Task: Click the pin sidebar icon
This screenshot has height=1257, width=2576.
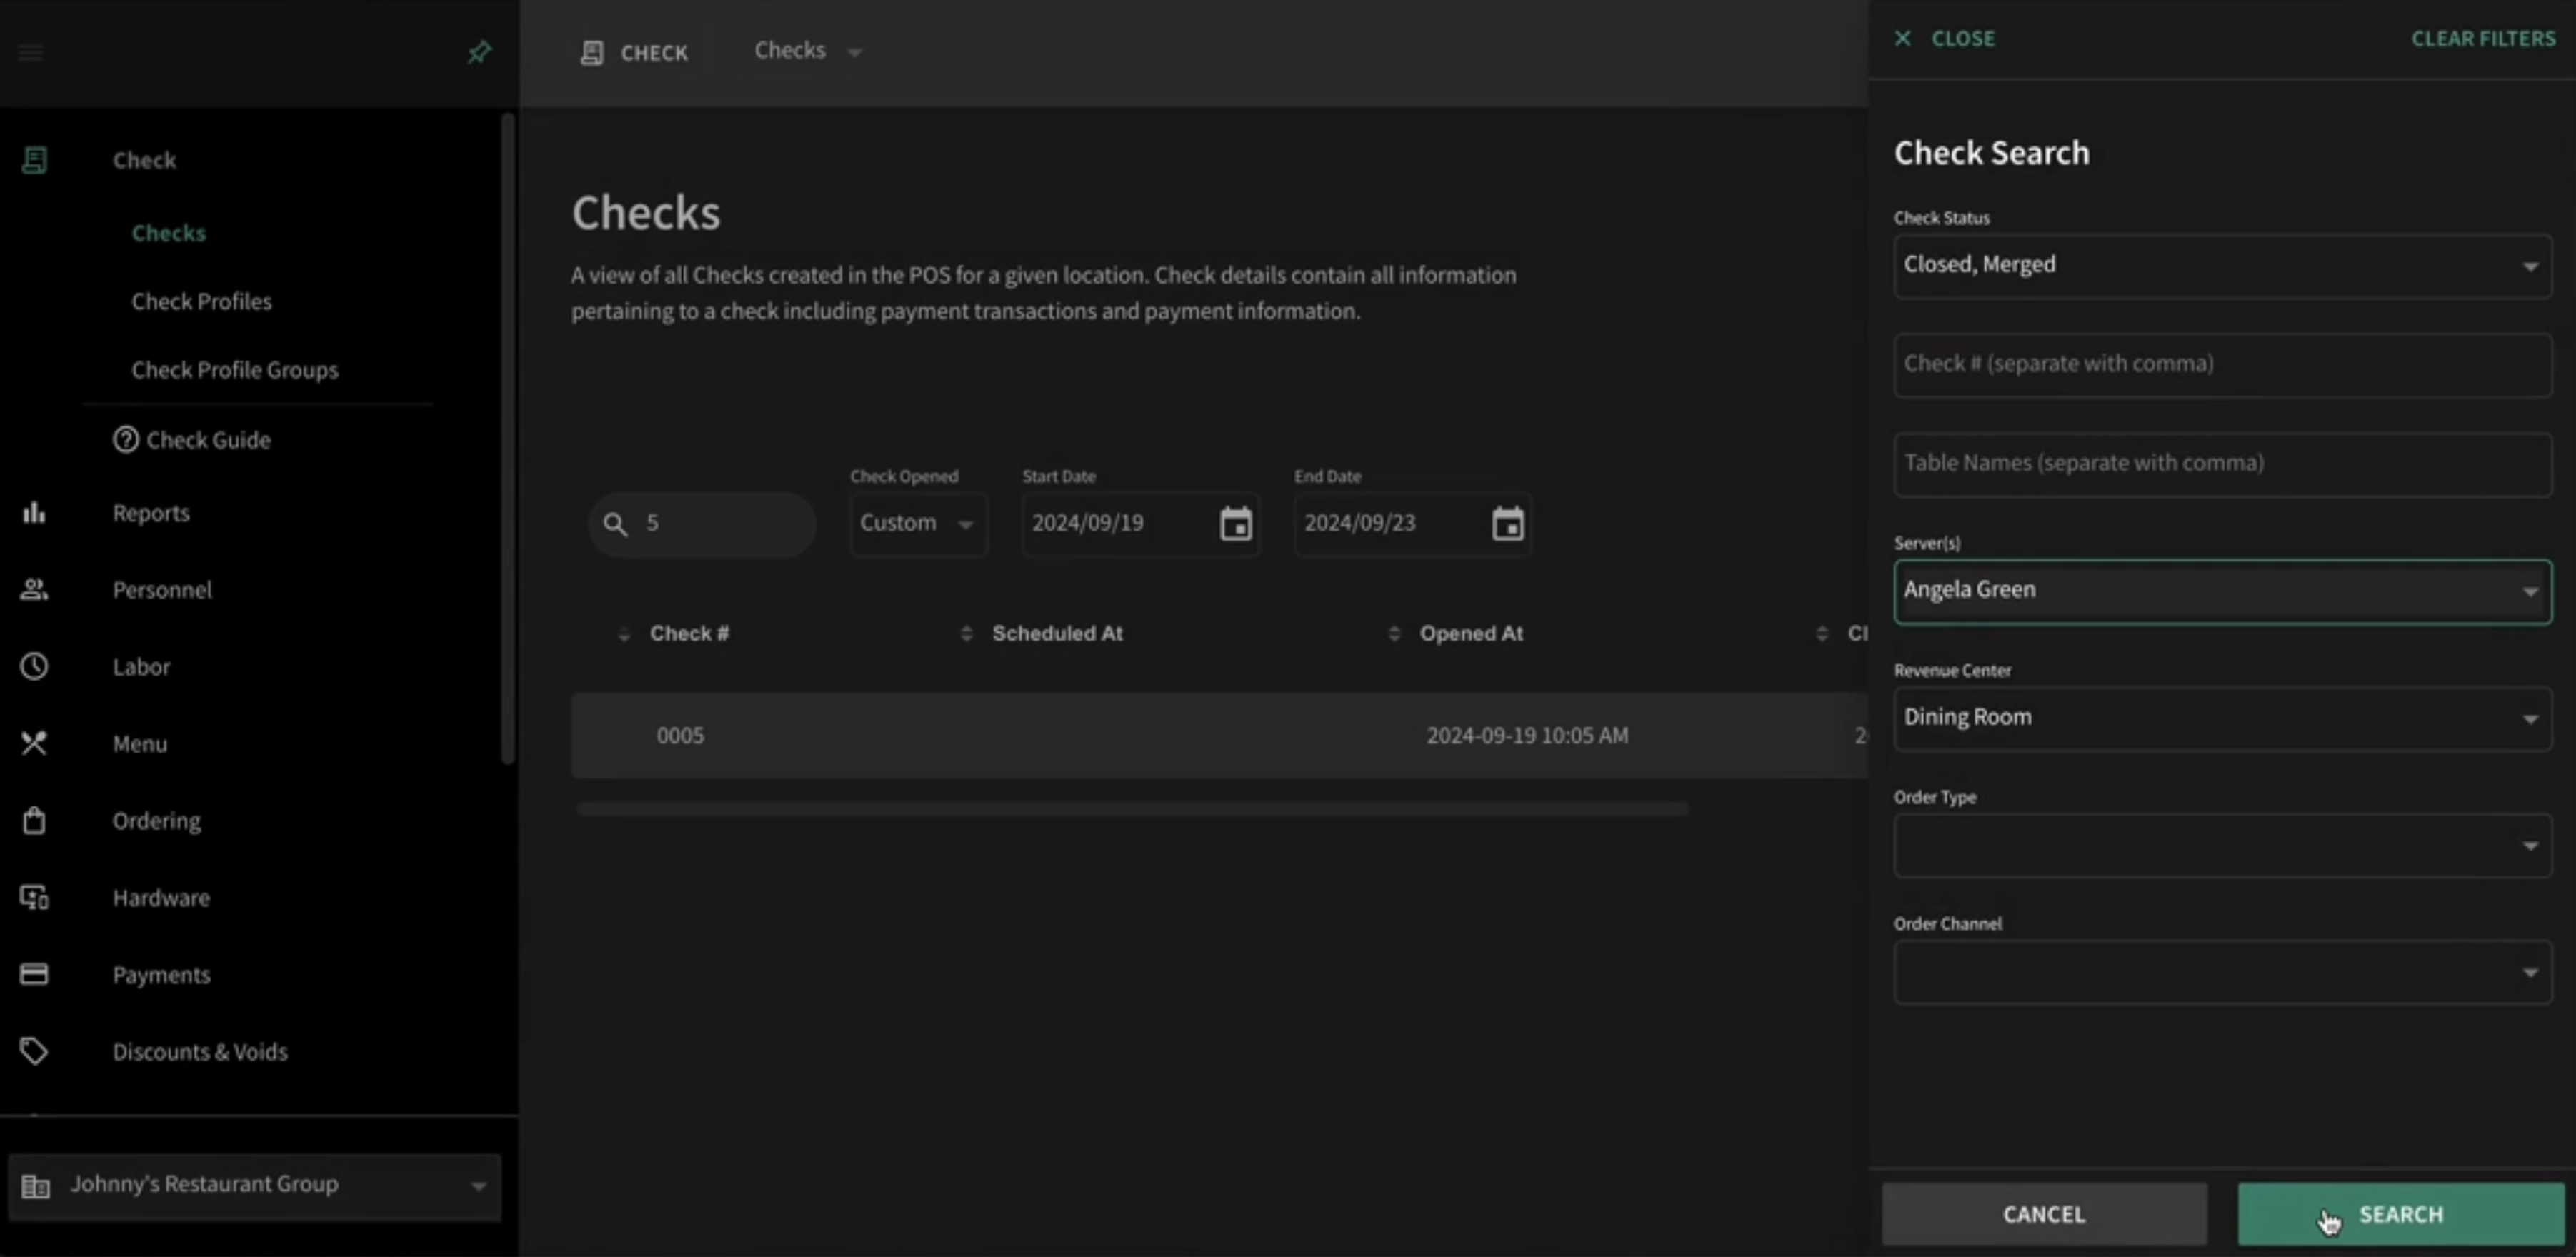Action: (479, 52)
